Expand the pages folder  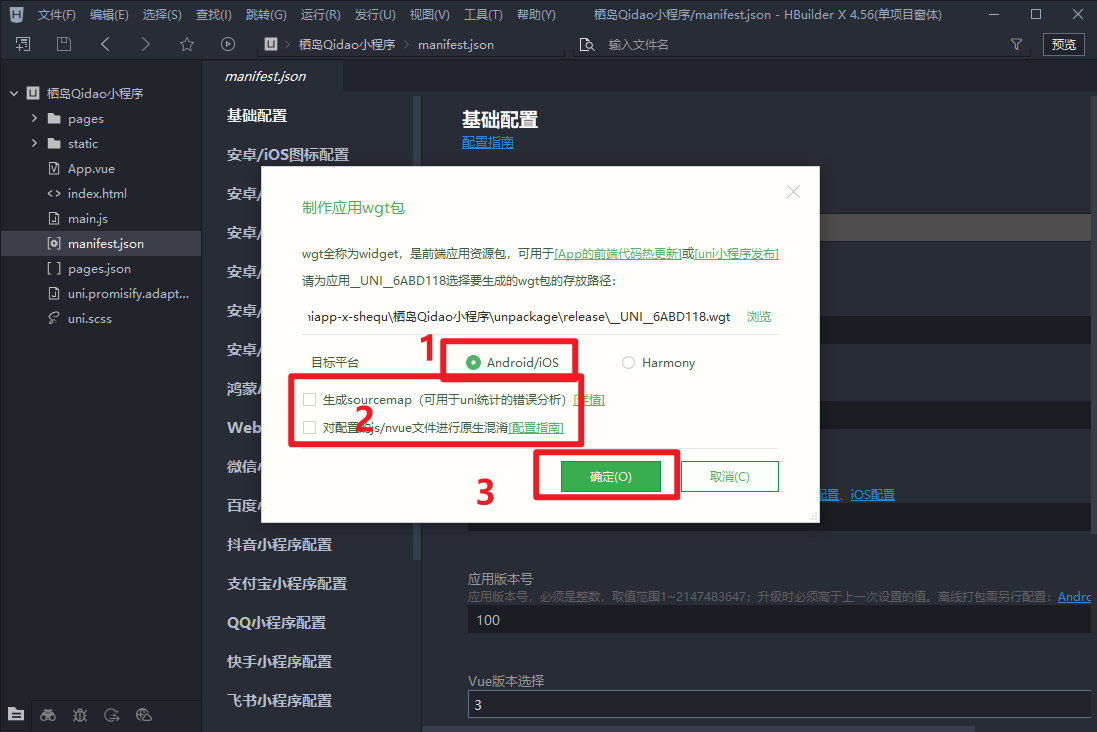click(34, 118)
